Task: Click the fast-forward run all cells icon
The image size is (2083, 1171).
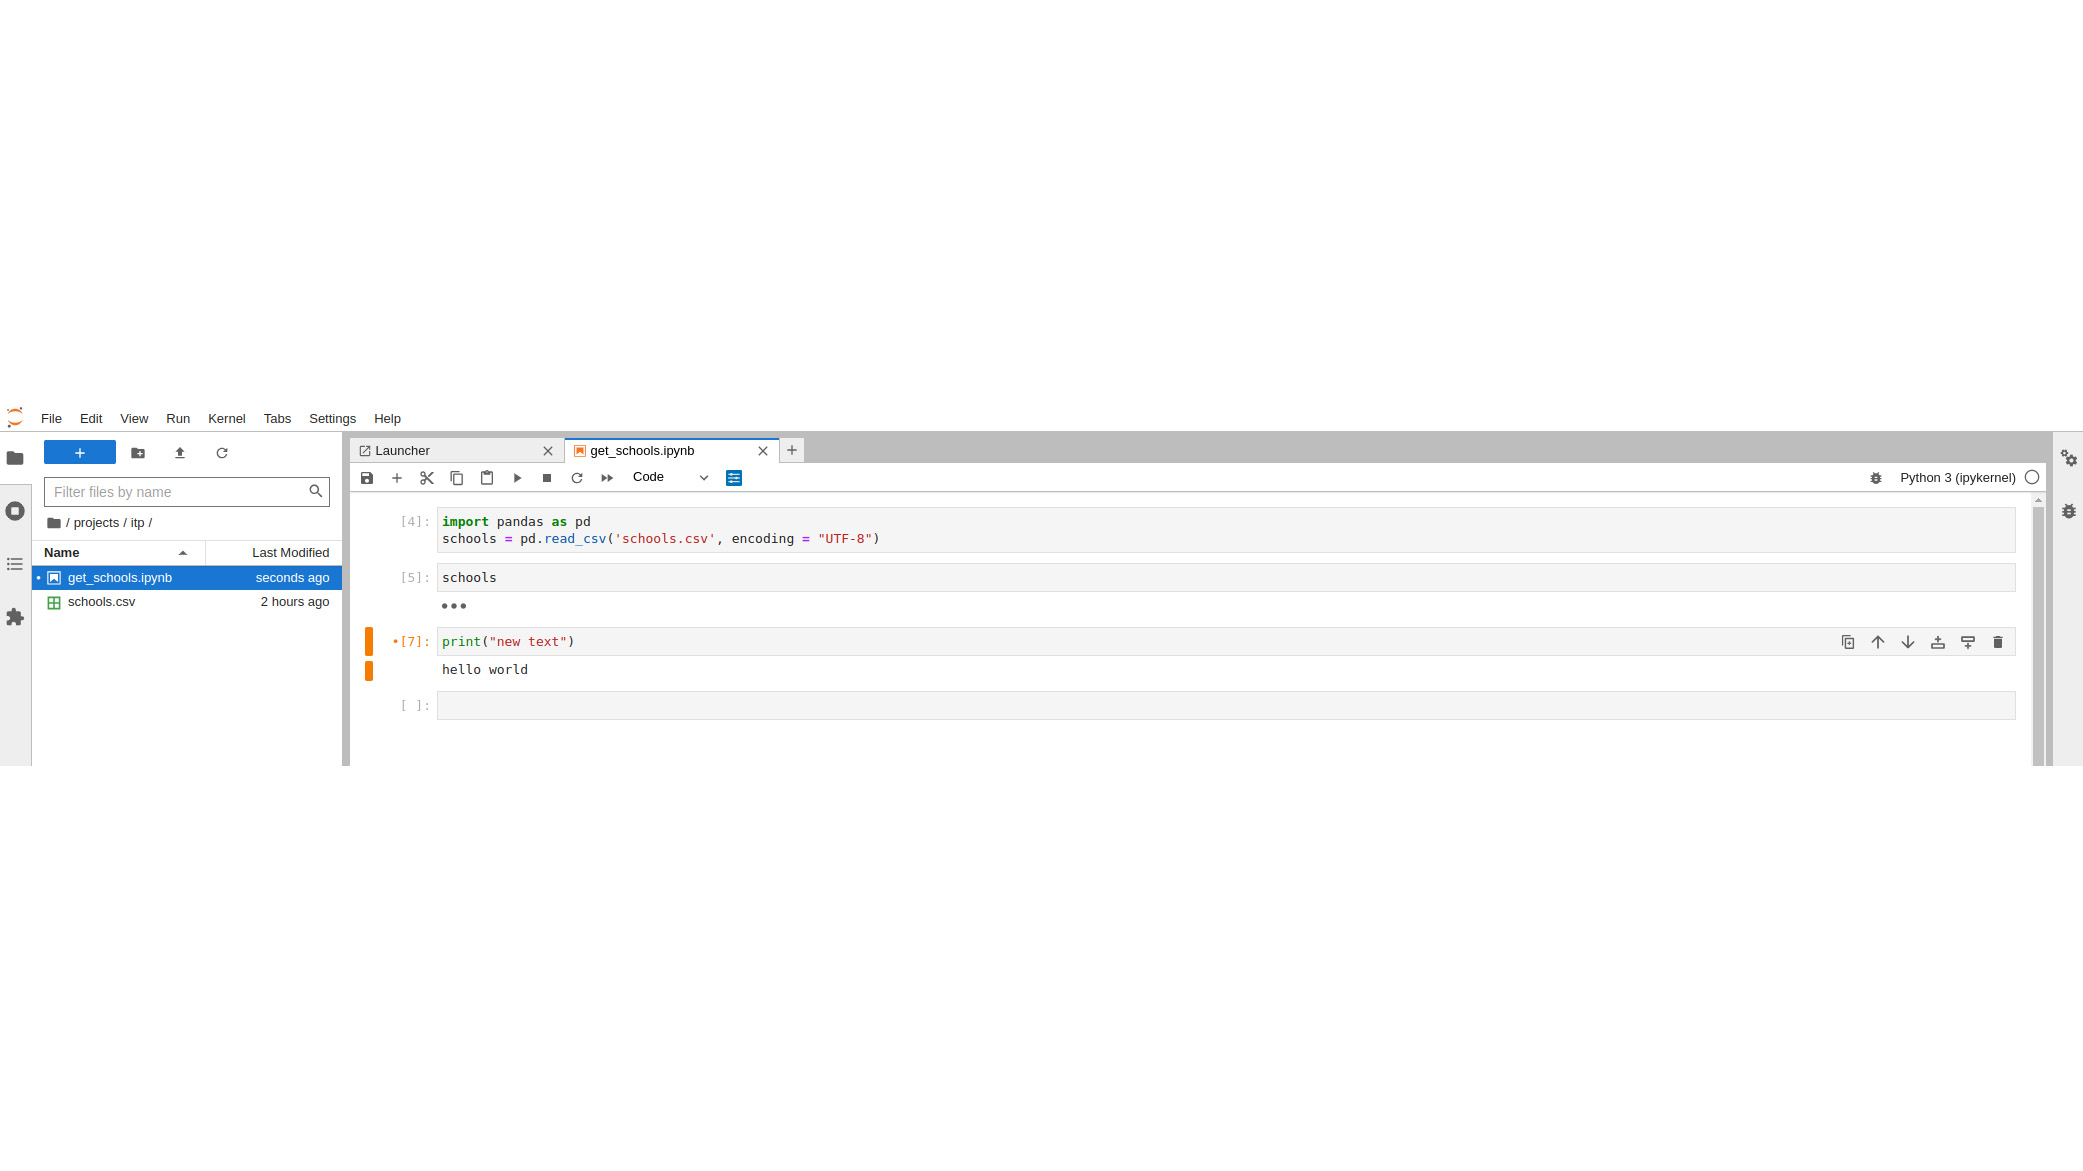Action: (607, 478)
